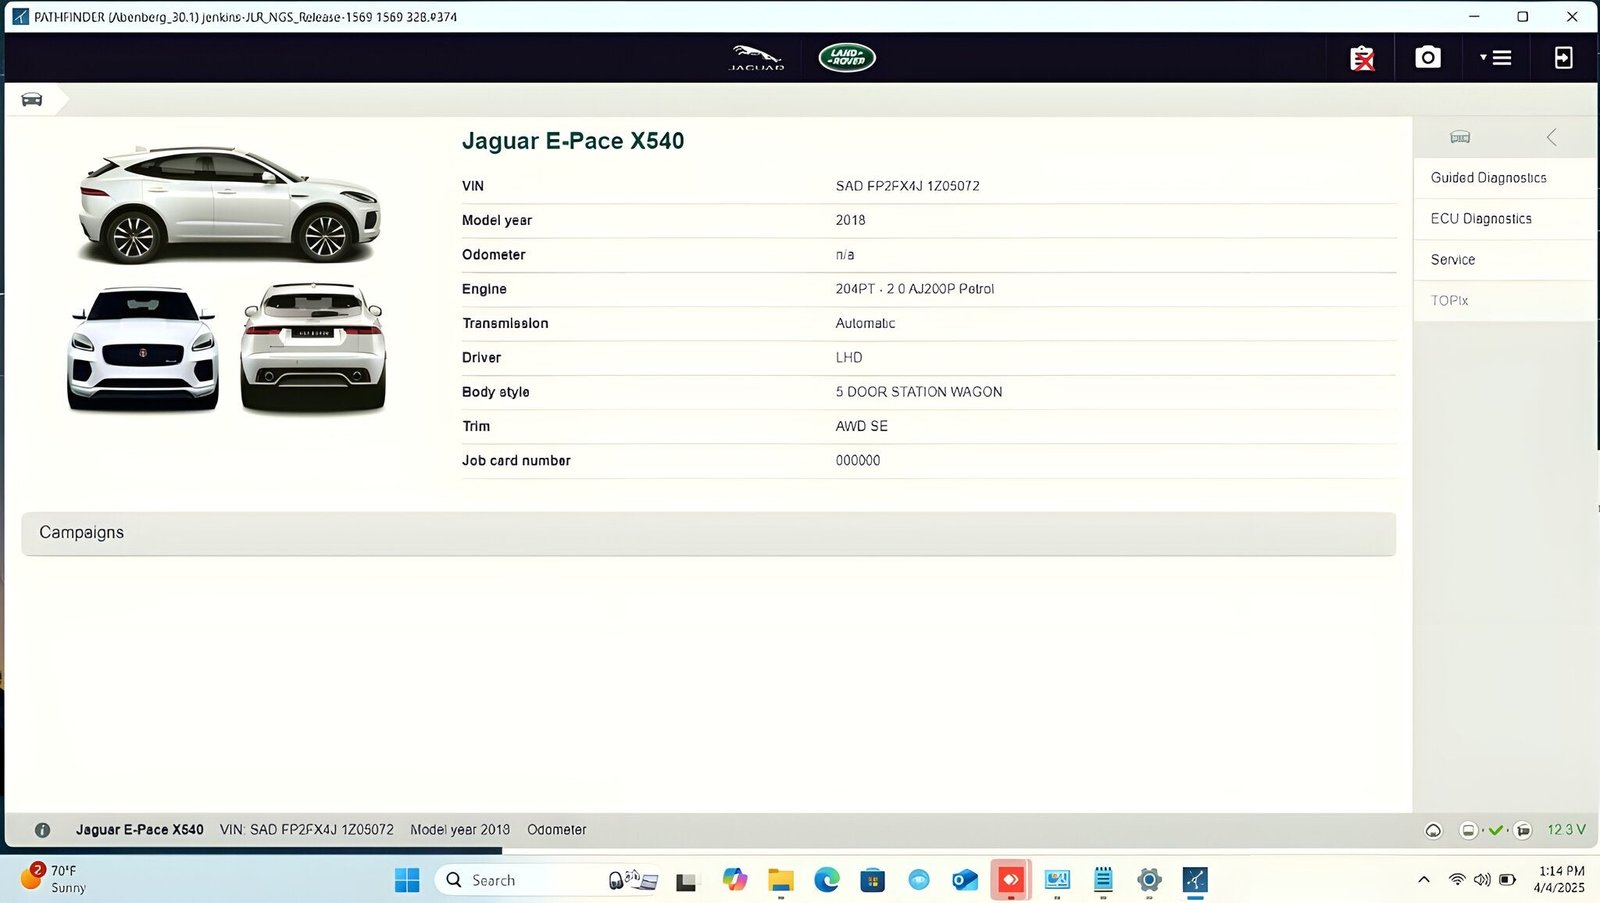Click the front-view E-Pace image
This screenshot has width=1600, height=903.
tap(143, 349)
